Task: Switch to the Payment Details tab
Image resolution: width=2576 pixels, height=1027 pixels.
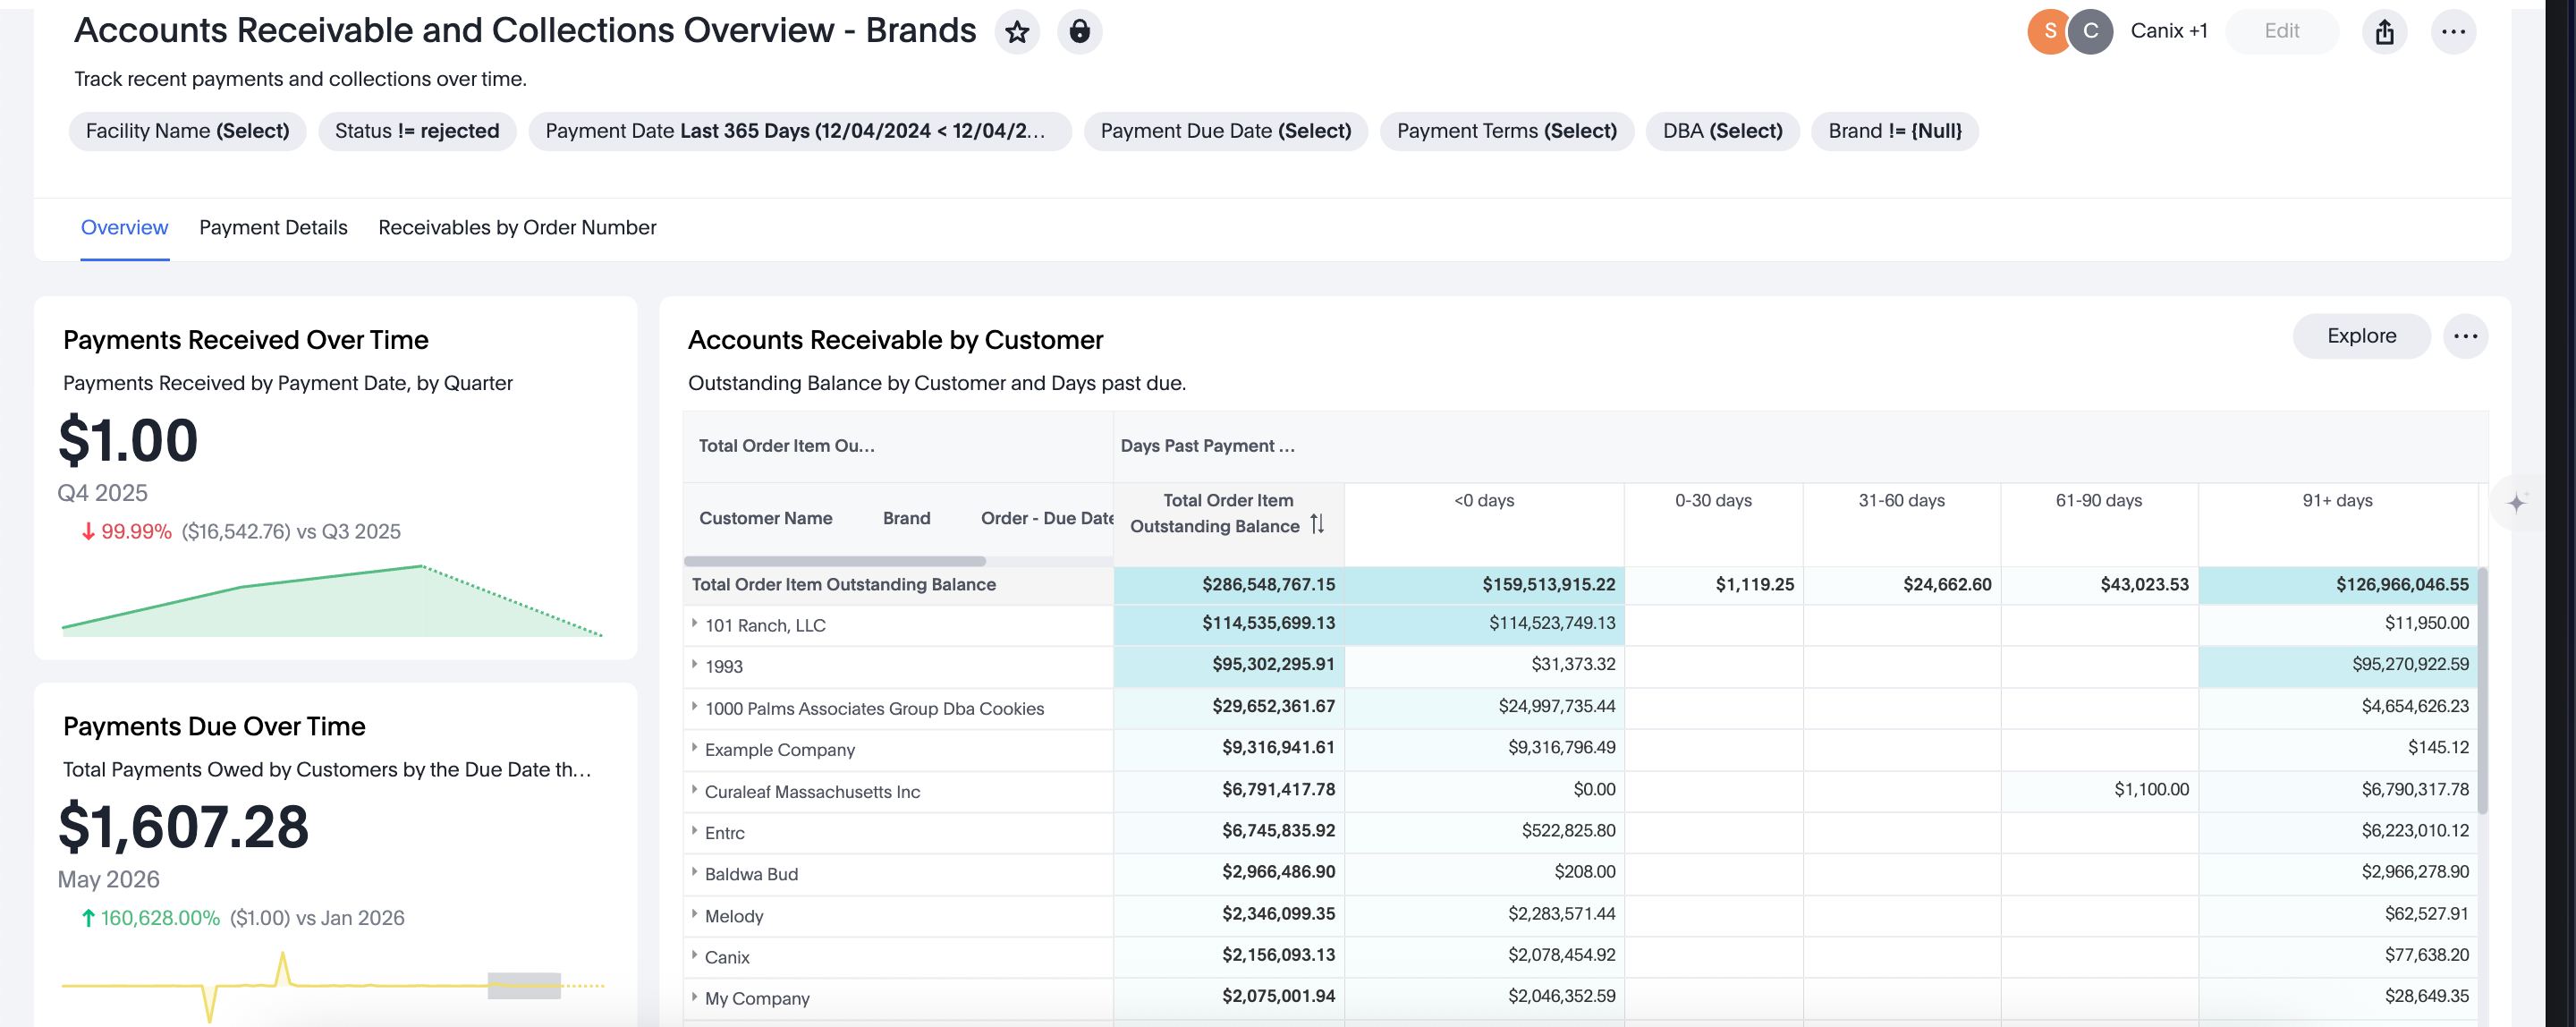Action: (273, 228)
